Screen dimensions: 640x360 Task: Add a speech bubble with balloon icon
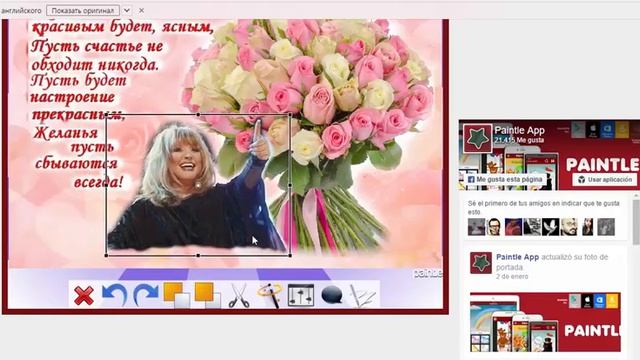(x=332, y=295)
